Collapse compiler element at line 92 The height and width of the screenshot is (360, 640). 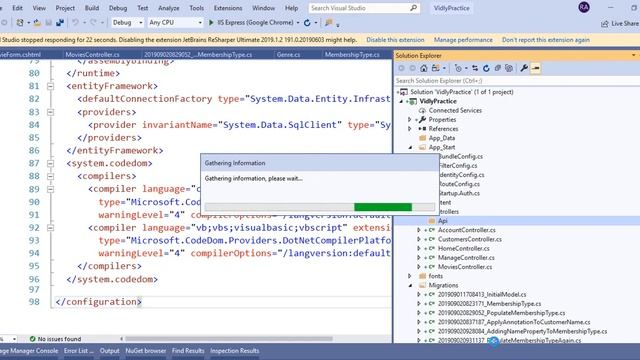coord(50,228)
